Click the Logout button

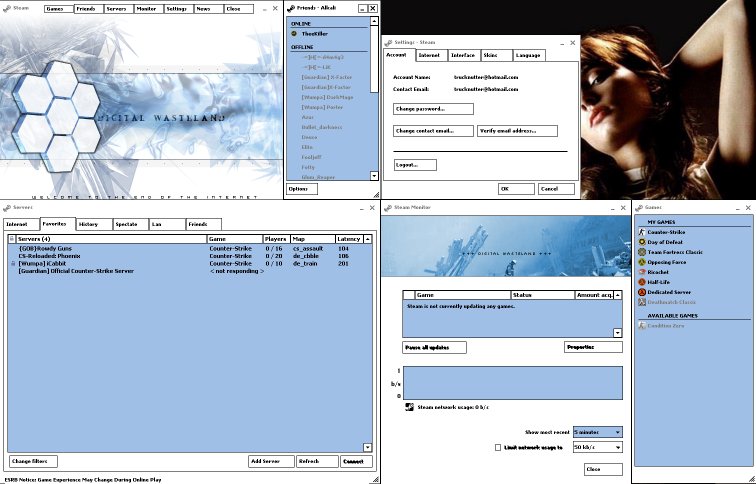click(415, 165)
